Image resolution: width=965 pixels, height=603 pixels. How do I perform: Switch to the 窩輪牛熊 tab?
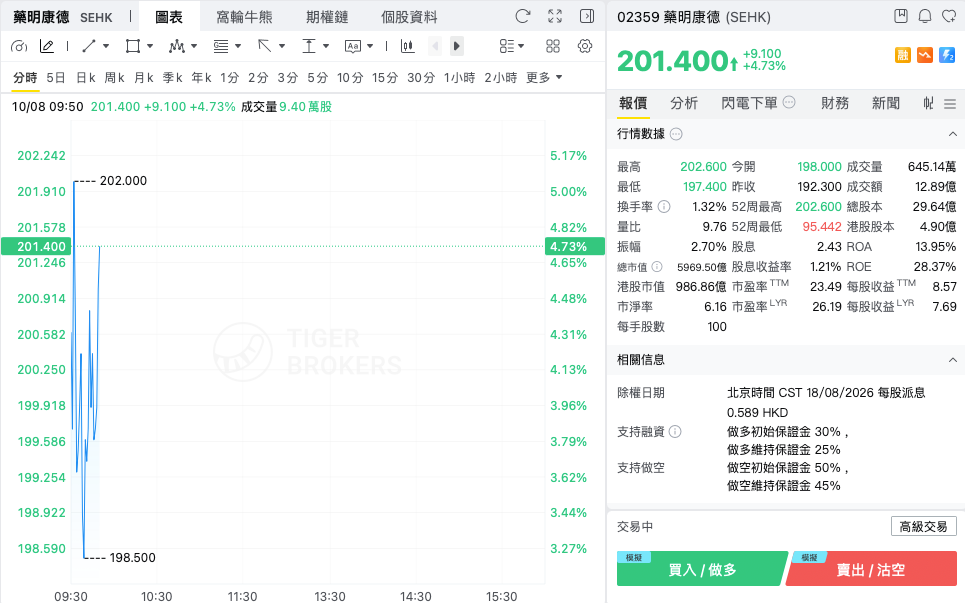244,17
